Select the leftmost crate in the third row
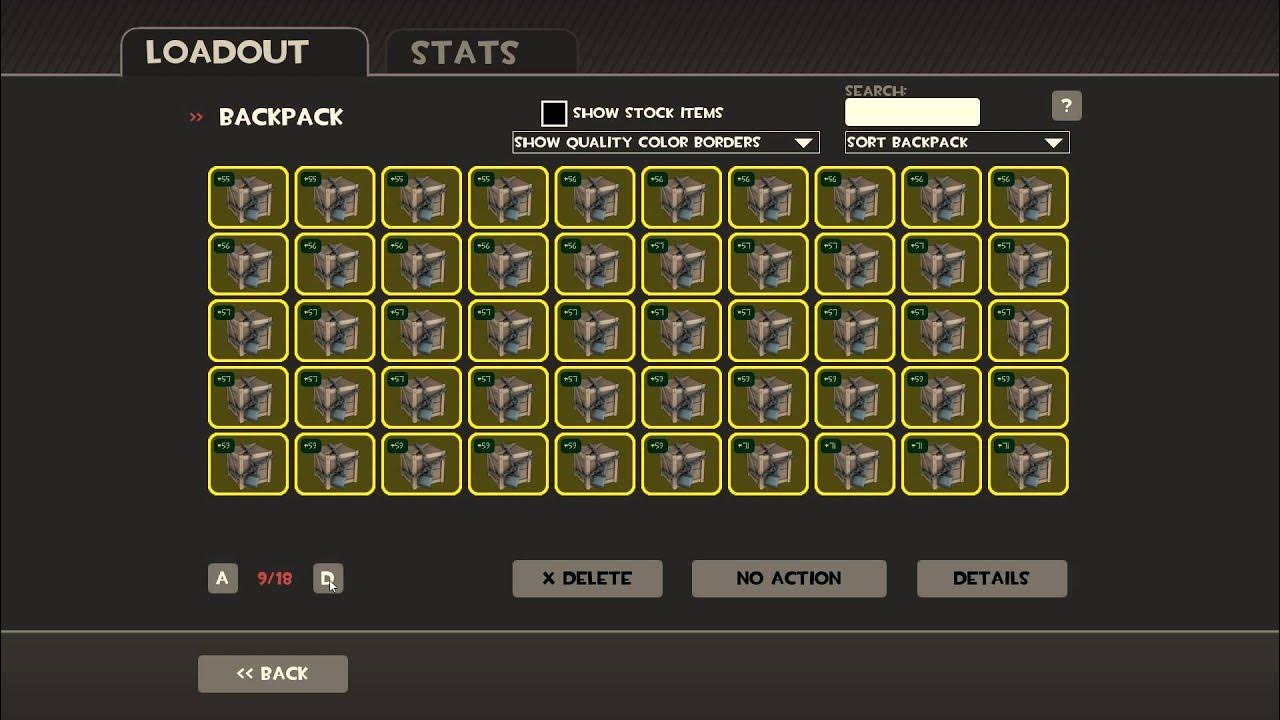 tap(248, 330)
